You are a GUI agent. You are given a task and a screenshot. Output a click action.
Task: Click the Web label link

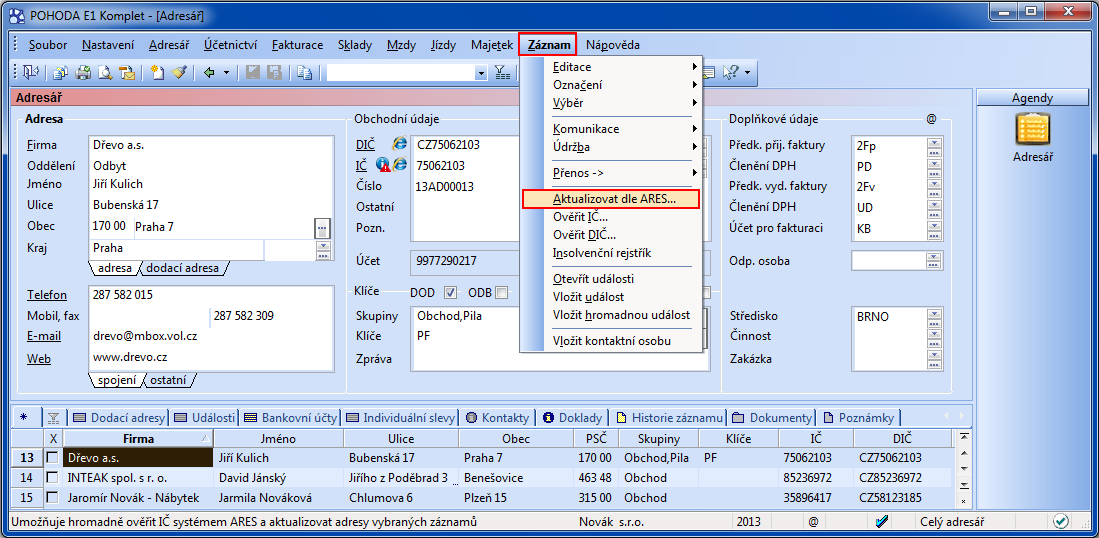39,359
